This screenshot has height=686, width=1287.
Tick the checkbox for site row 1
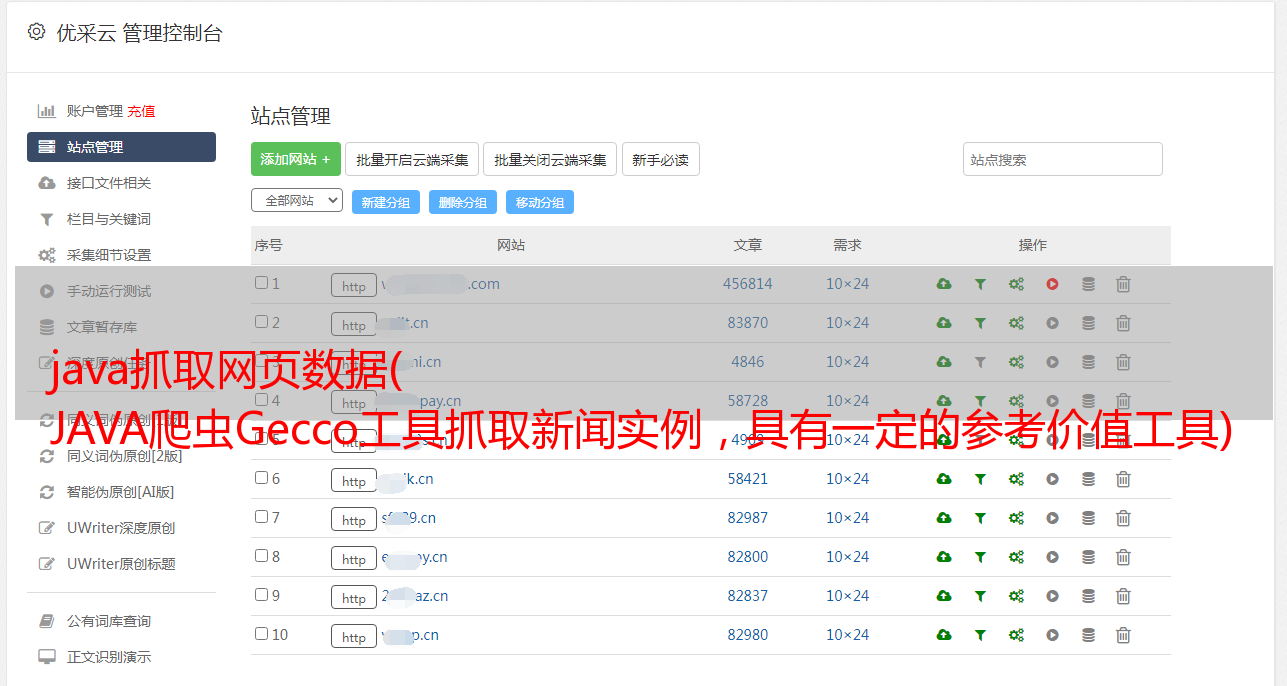[x=261, y=283]
